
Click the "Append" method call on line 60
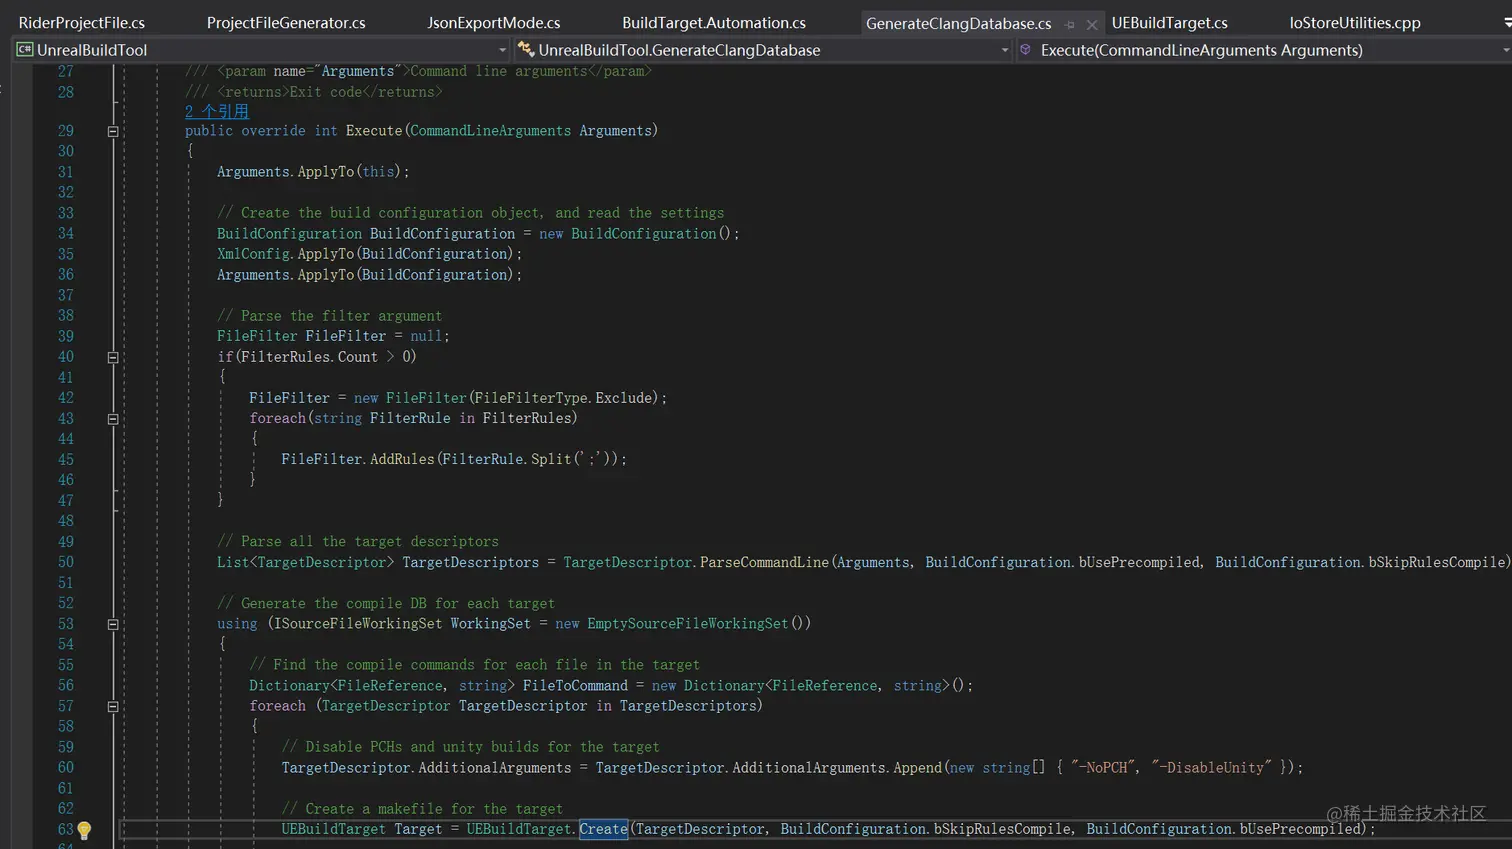click(x=918, y=768)
